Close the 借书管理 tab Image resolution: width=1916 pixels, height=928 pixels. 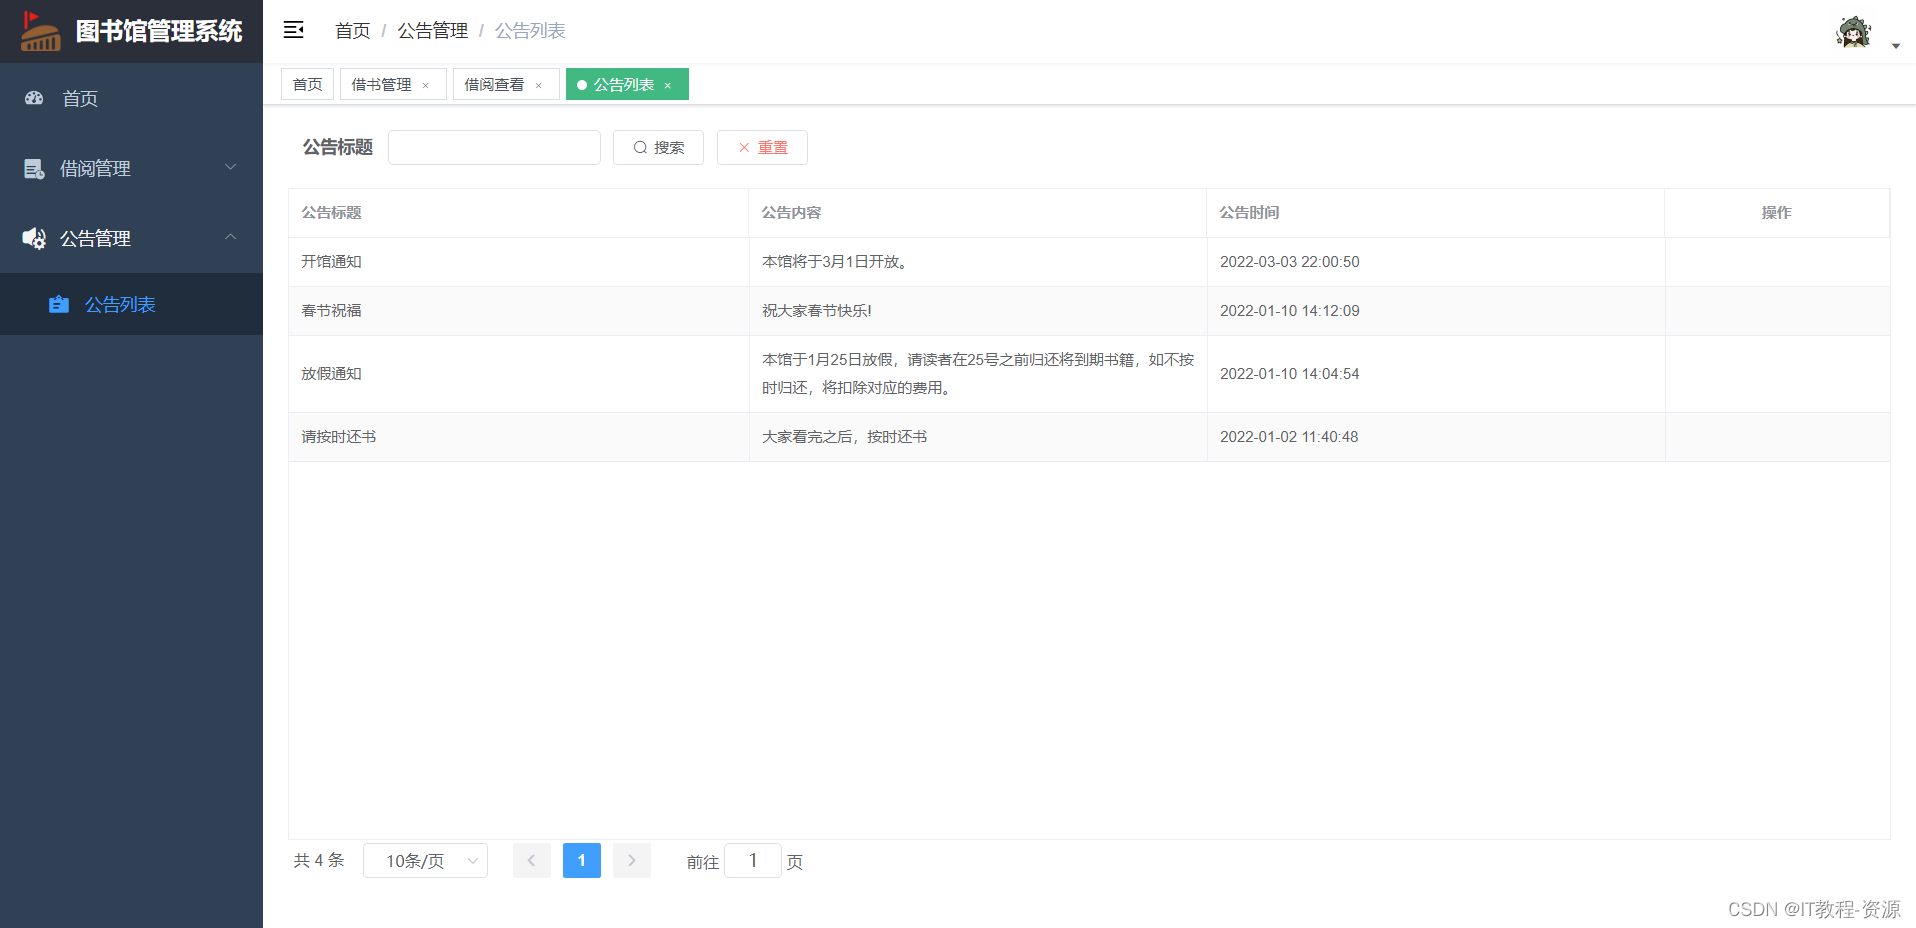tap(426, 86)
